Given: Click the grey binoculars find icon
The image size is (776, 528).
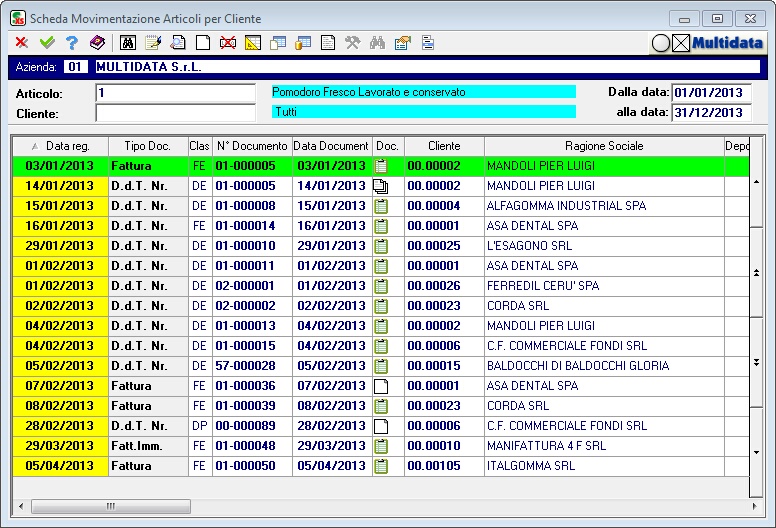Looking at the screenshot, I should (378, 43).
